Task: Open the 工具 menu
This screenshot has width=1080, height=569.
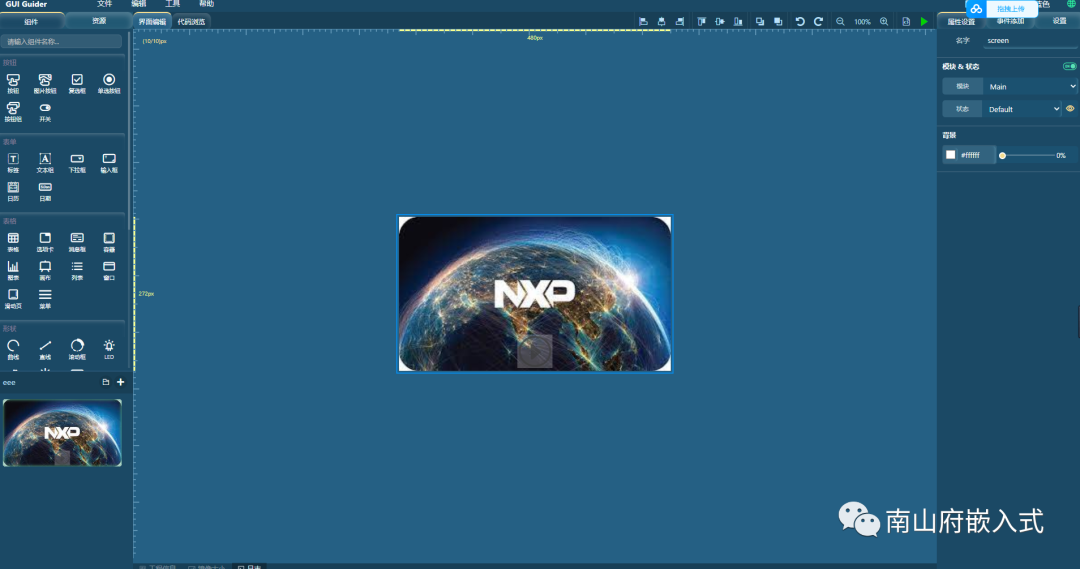Action: (x=172, y=4)
